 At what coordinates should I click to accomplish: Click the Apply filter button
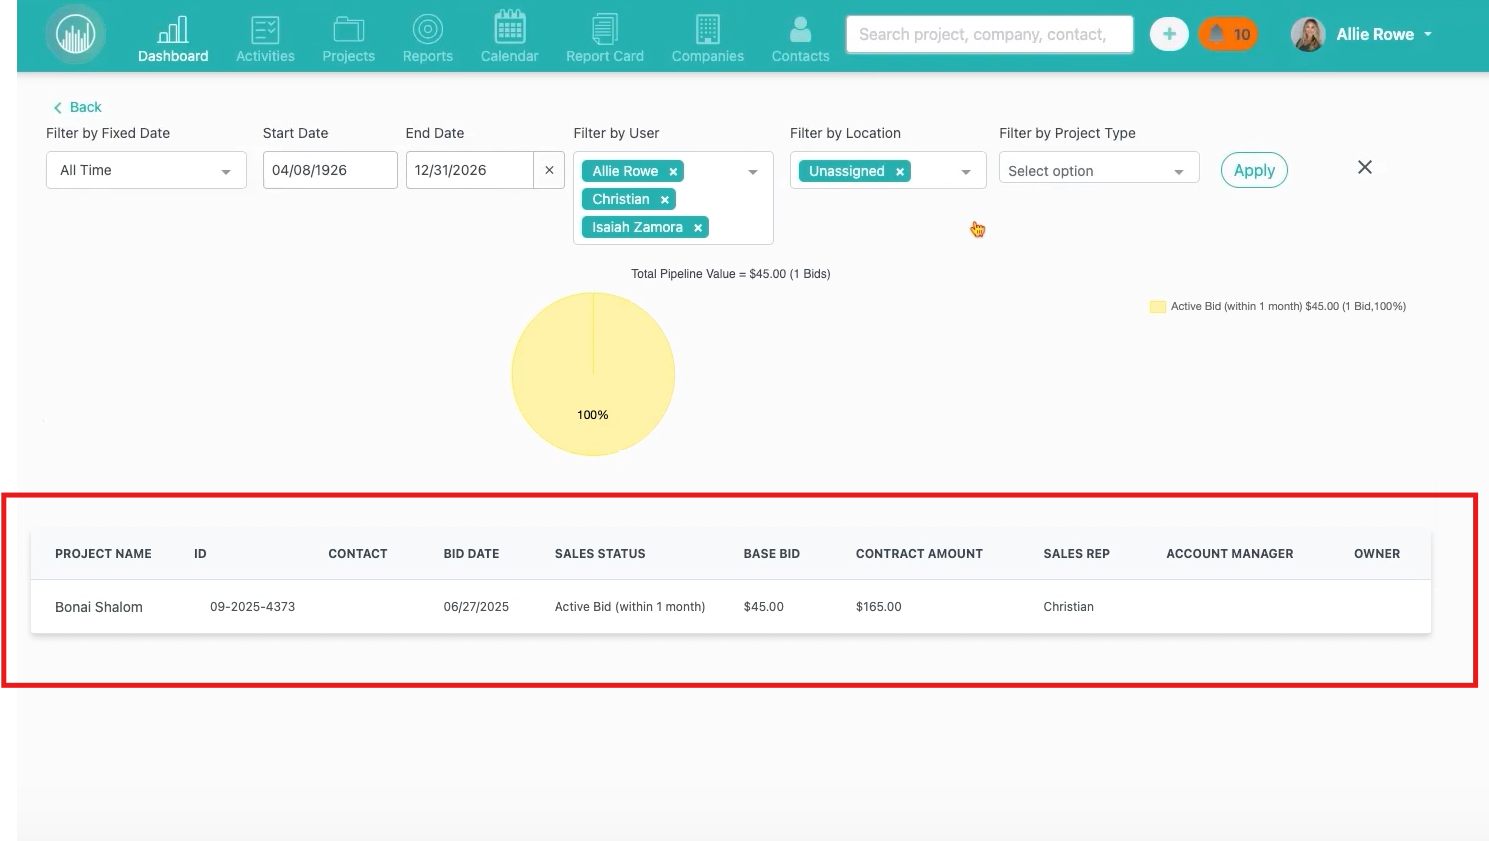pos(1253,170)
